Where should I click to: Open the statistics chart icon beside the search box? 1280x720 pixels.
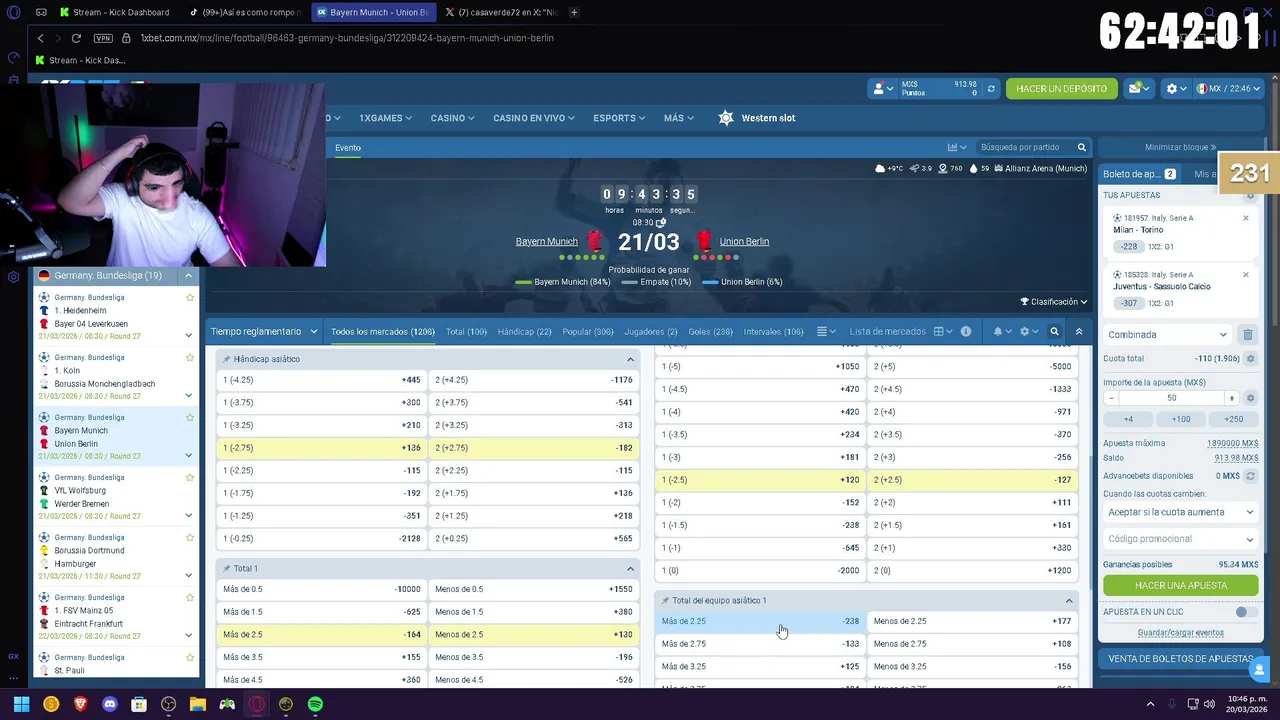[957, 147]
